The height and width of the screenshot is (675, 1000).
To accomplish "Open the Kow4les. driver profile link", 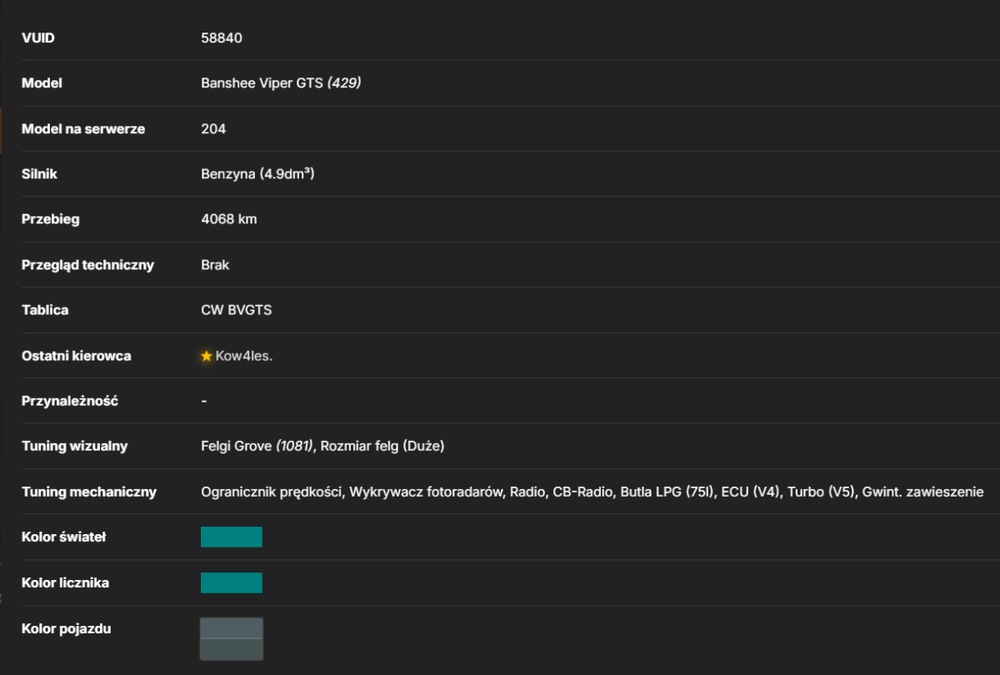I will tap(244, 356).
